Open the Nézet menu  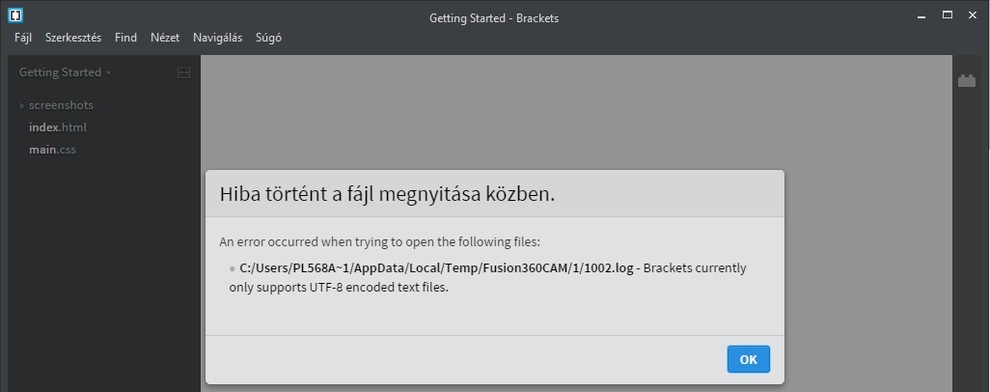click(165, 38)
